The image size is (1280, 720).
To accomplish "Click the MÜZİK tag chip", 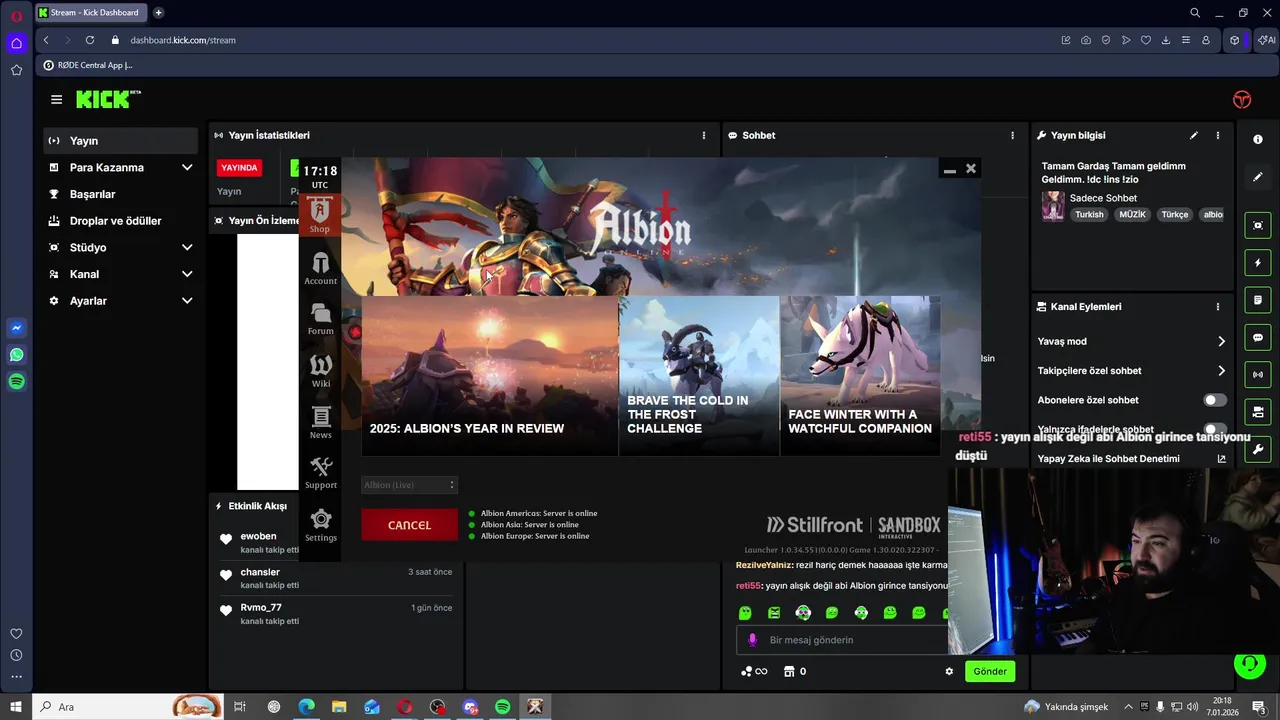I will coord(1132,214).
